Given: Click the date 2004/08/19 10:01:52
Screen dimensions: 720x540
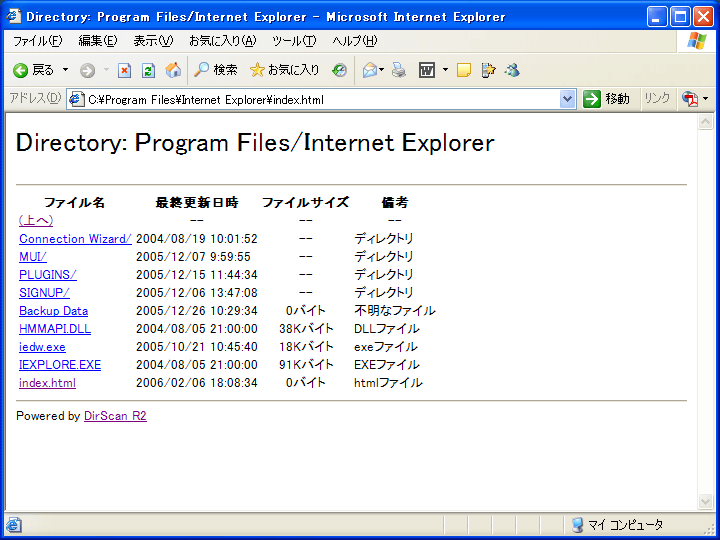Looking at the screenshot, I should 197,239.
